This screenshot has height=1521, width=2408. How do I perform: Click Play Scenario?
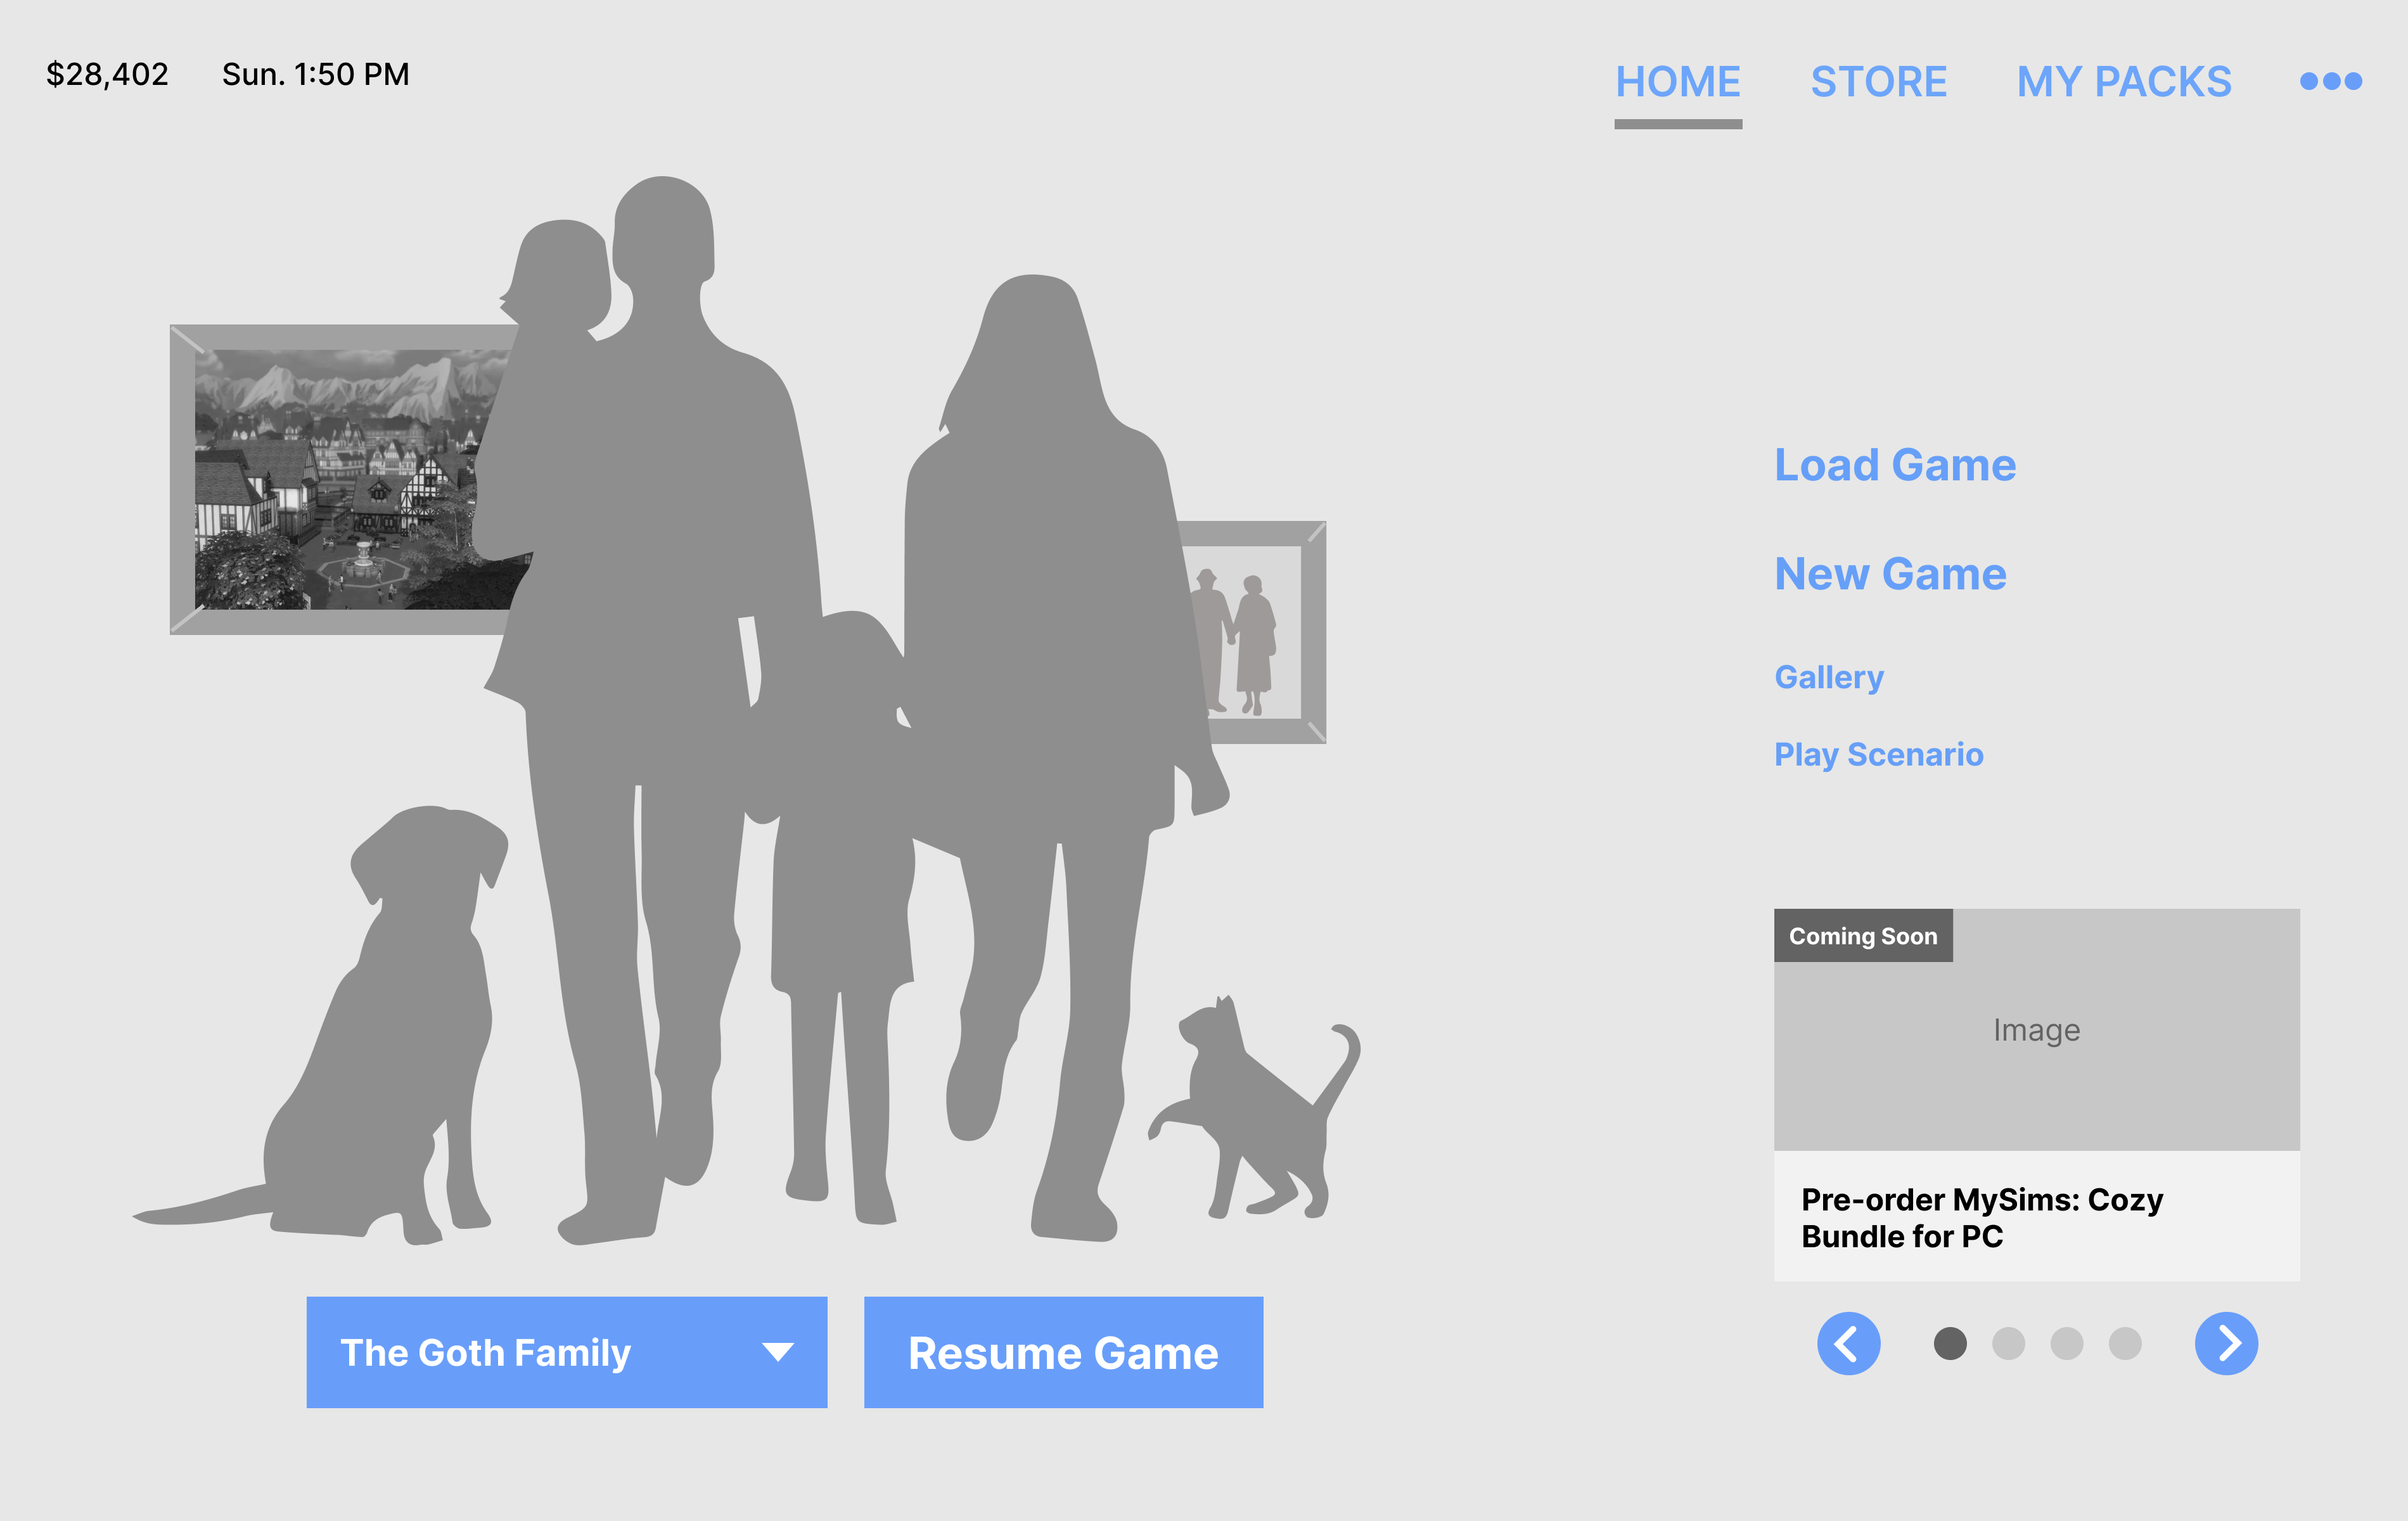tap(1878, 754)
